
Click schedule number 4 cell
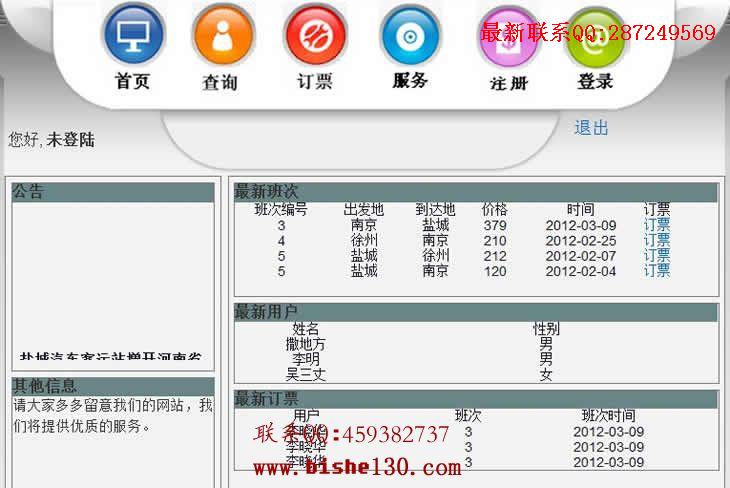pos(281,241)
